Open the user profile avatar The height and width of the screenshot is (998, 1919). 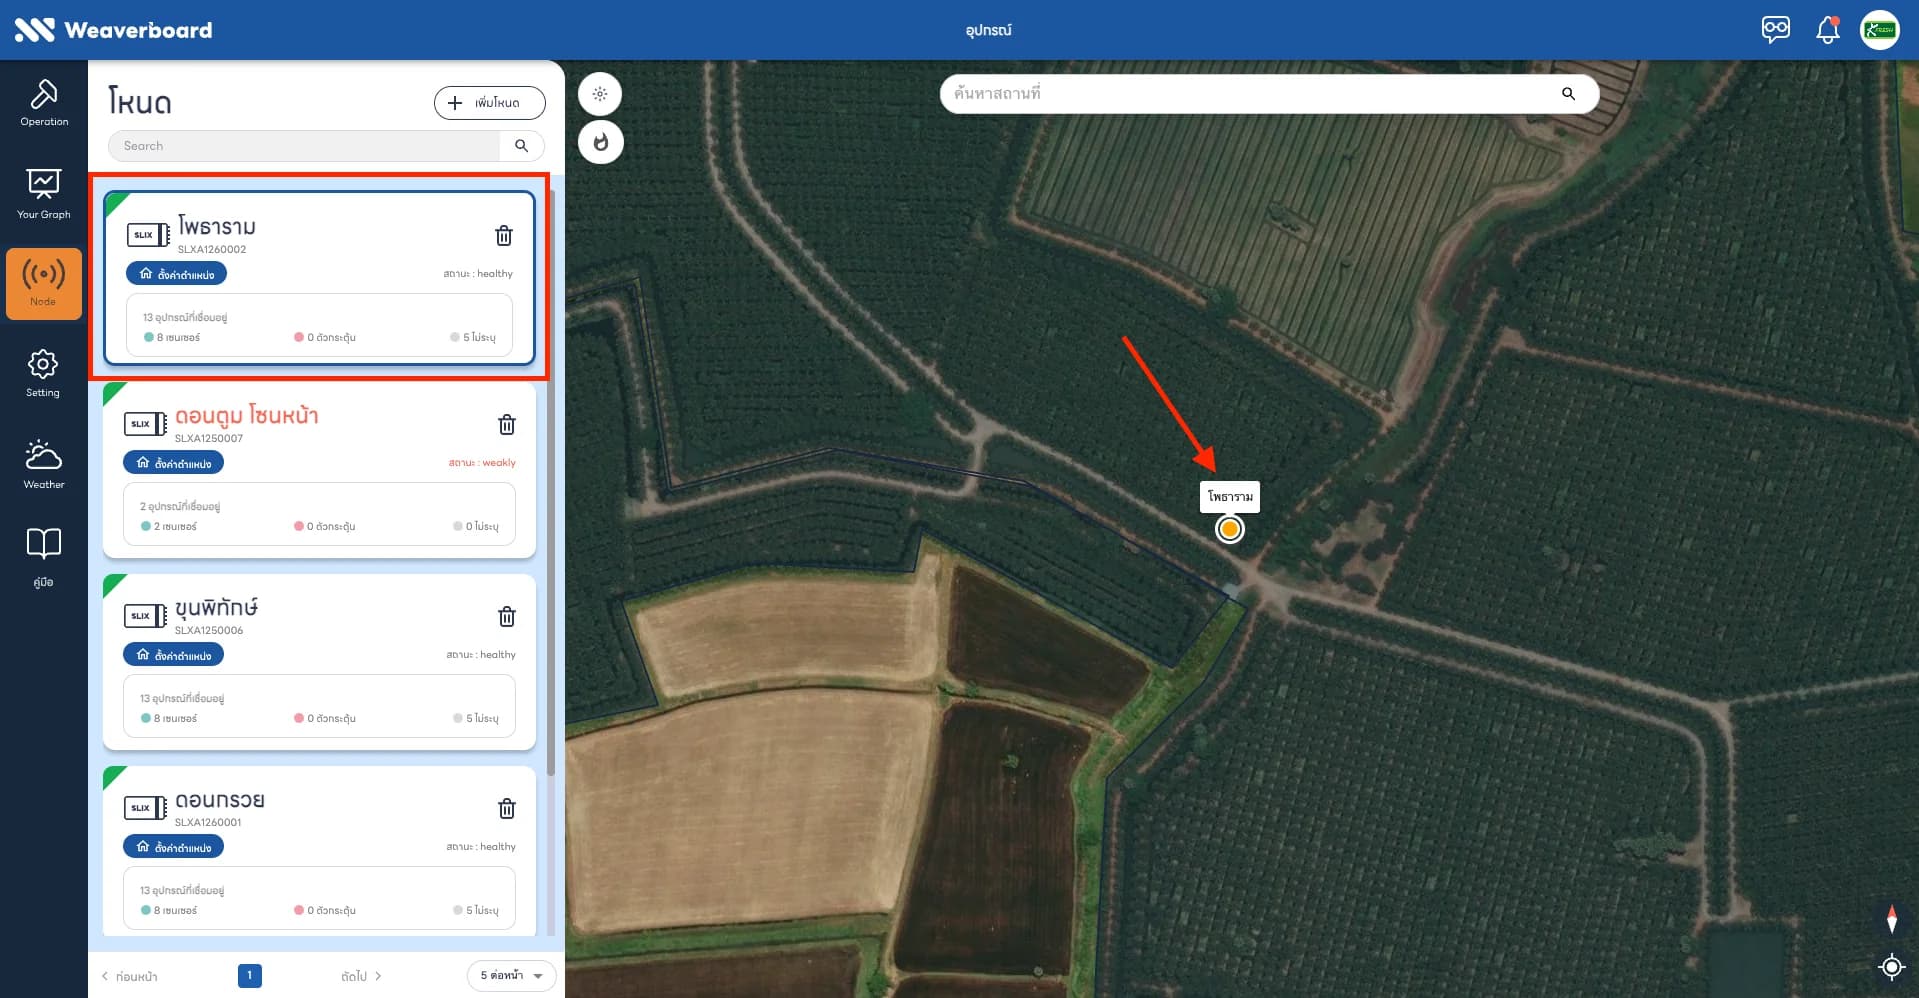1880,30
